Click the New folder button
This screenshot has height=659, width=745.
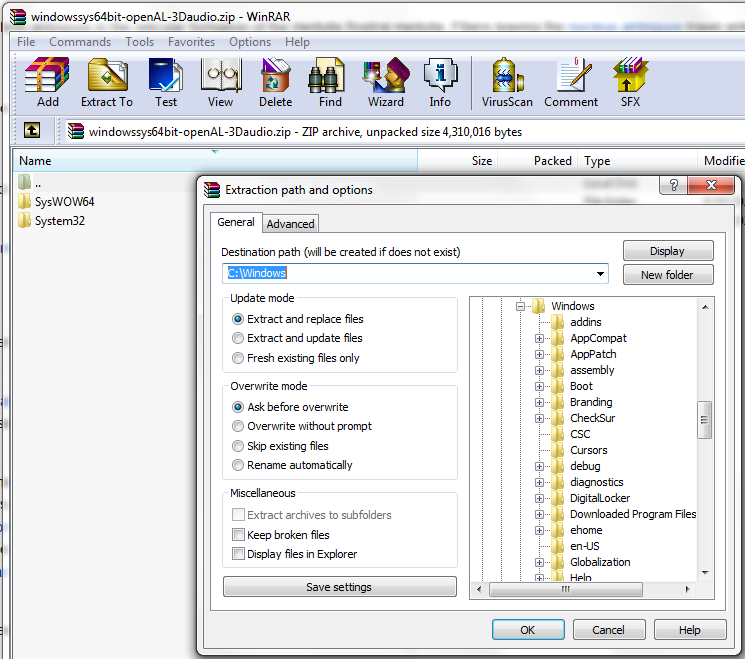(x=668, y=275)
